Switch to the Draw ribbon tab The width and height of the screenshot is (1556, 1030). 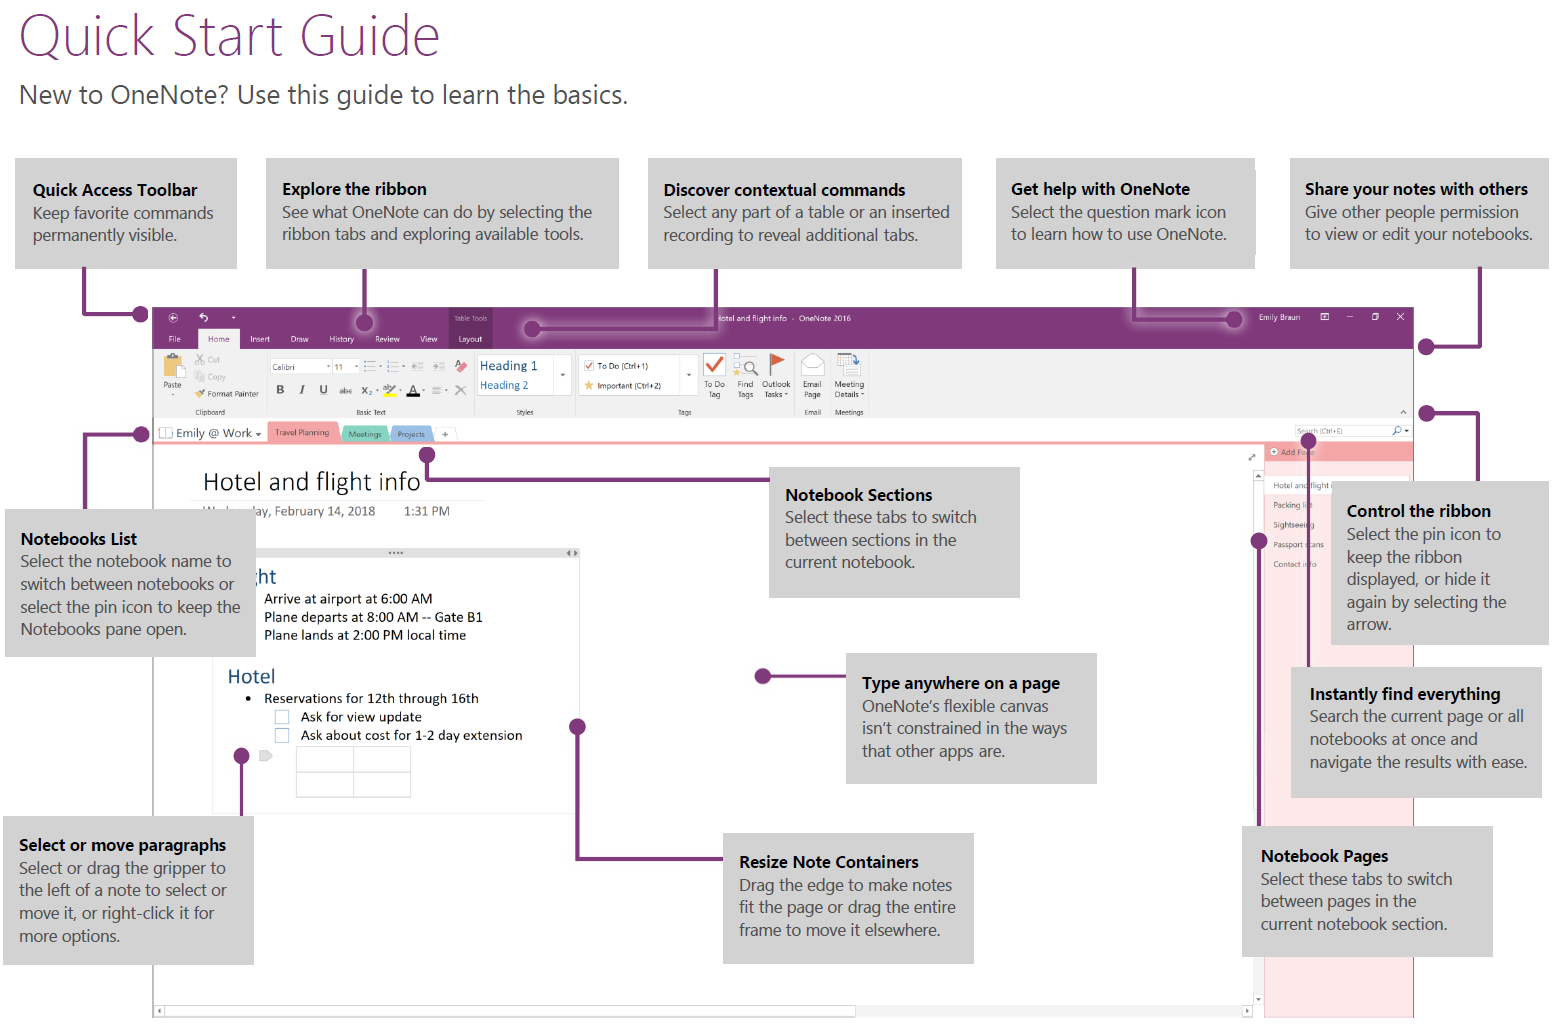[x=300, y=339]
